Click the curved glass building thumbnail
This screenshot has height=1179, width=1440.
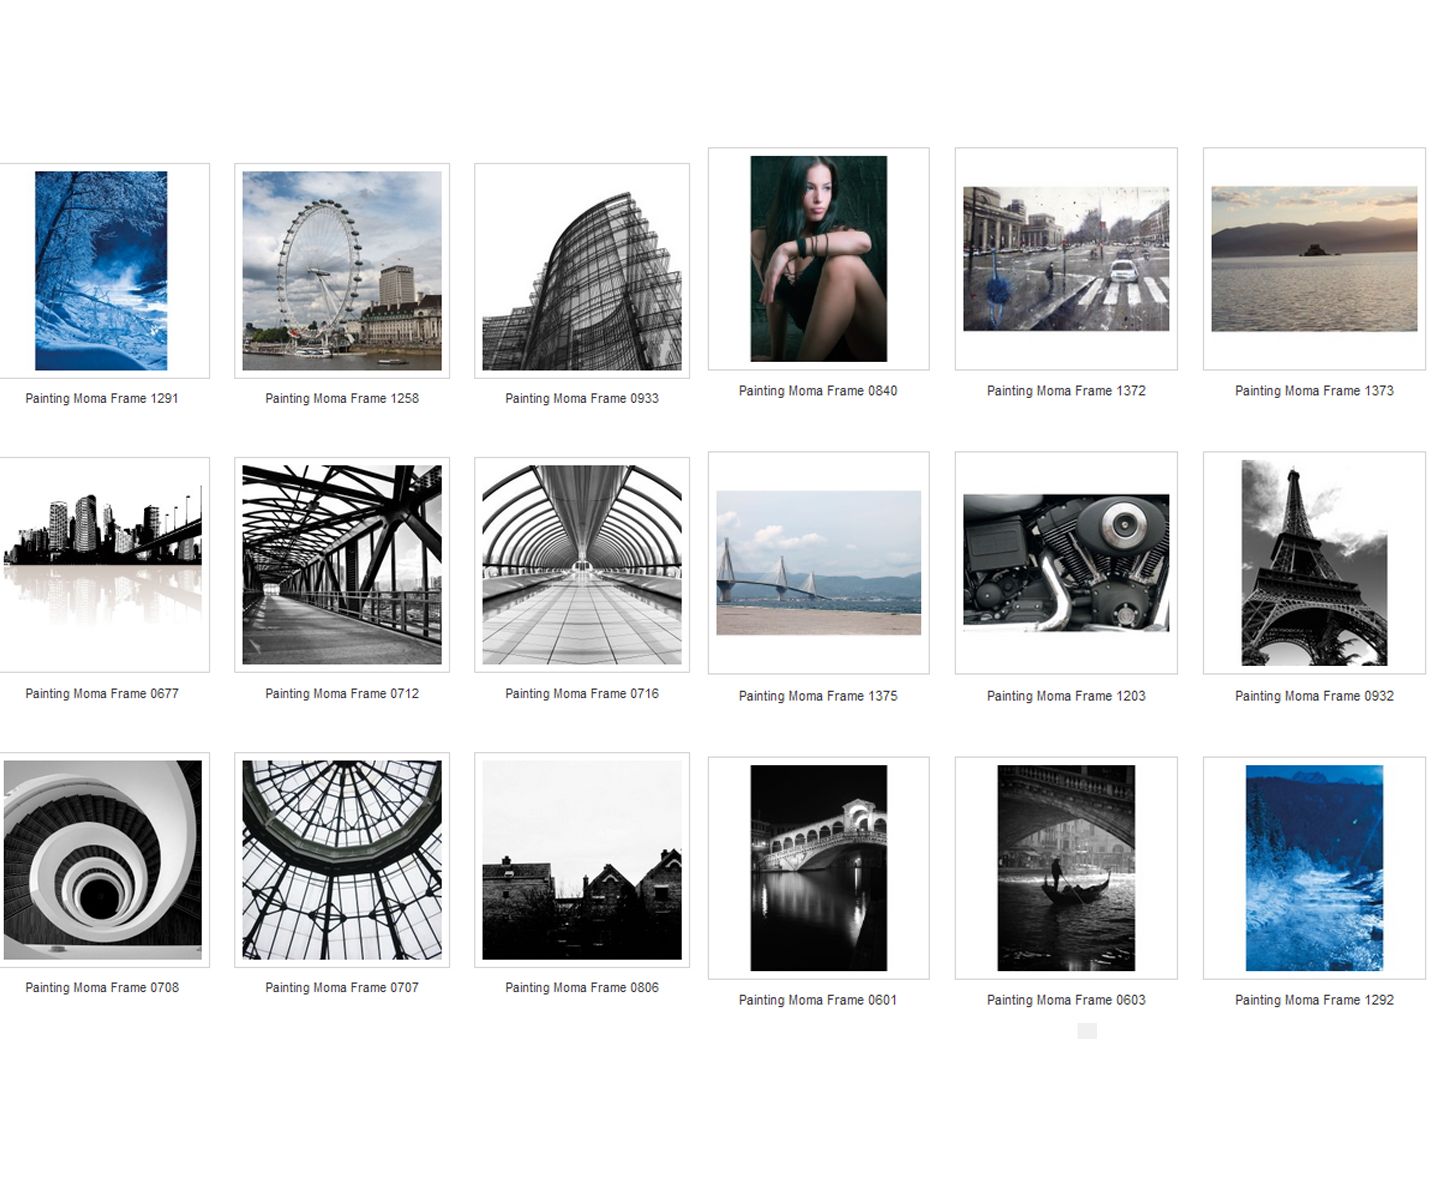pos(582,271)
